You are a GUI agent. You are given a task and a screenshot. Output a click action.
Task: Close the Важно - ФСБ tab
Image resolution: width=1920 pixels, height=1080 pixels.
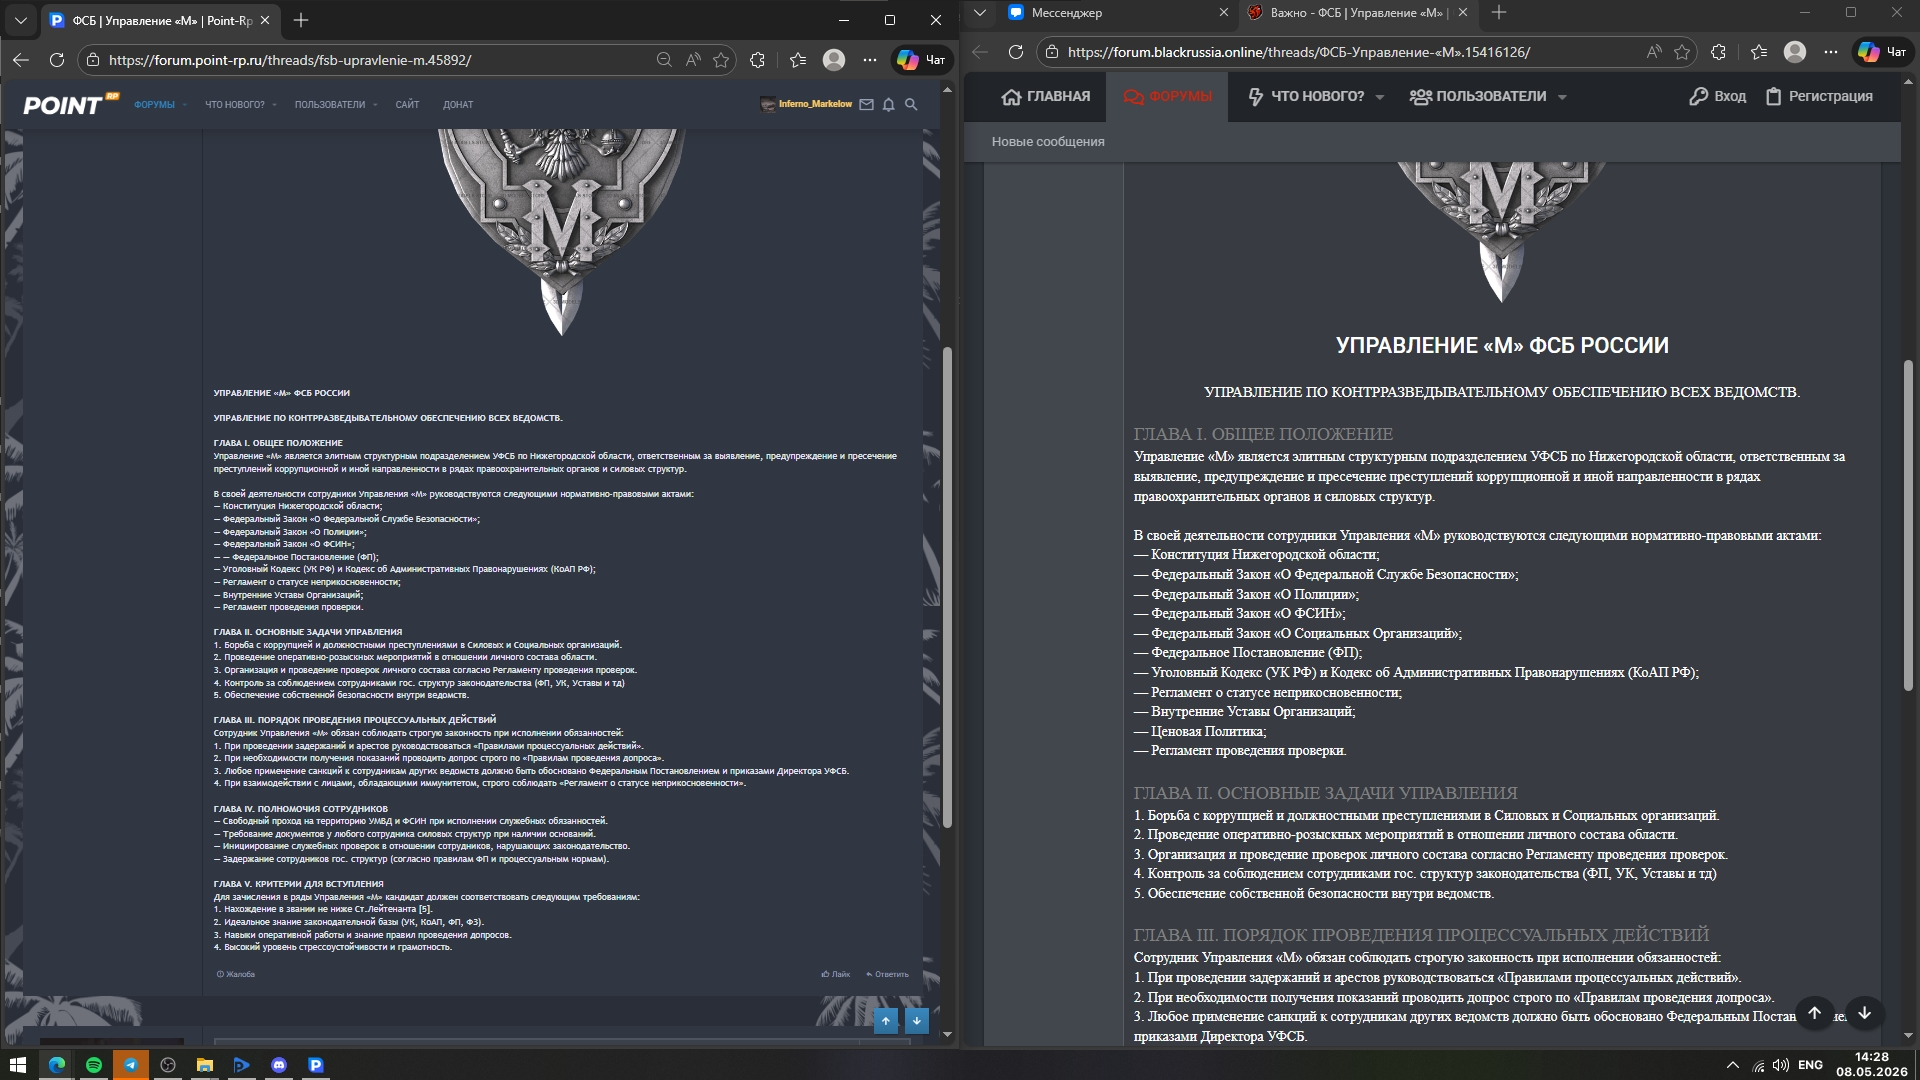pos(1463,13)
